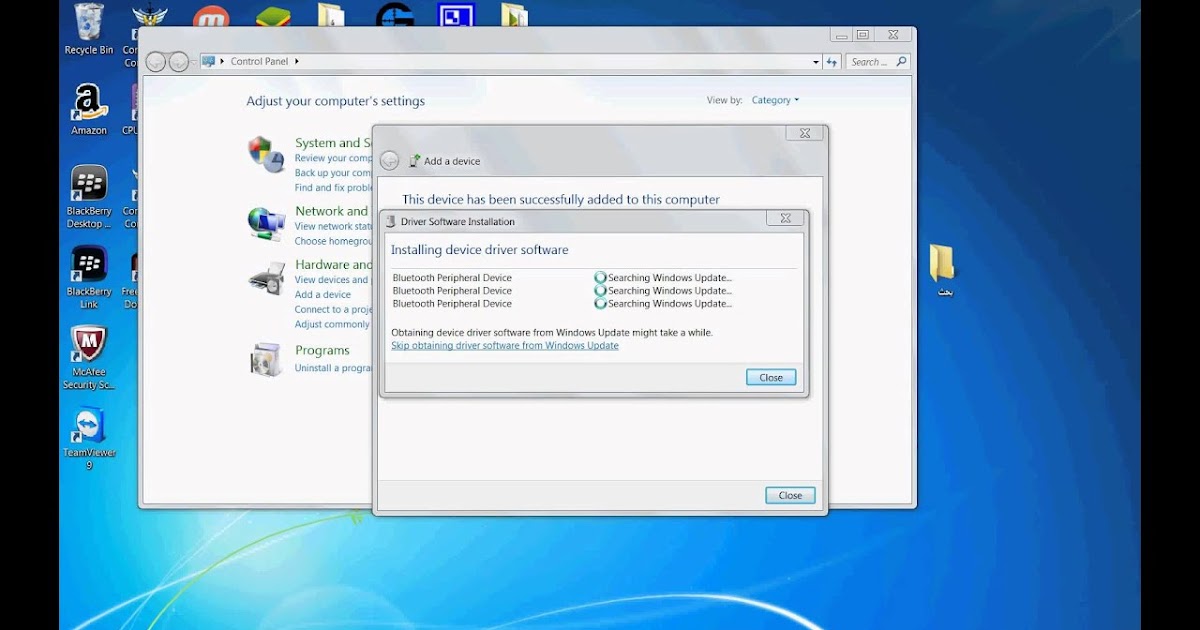Open the Recycle Bin desktop icon
Image resolution: width=1200 pixels, height=630 pixels.
(88, 28)
